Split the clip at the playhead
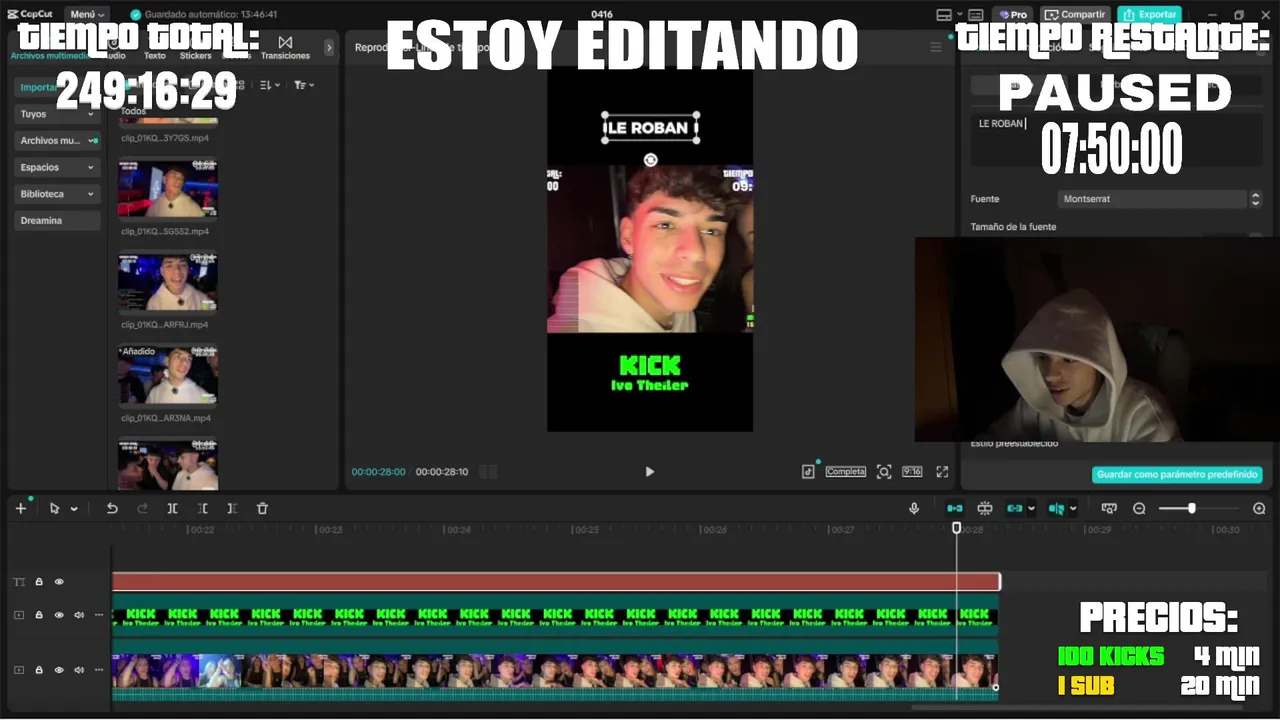 172,508
